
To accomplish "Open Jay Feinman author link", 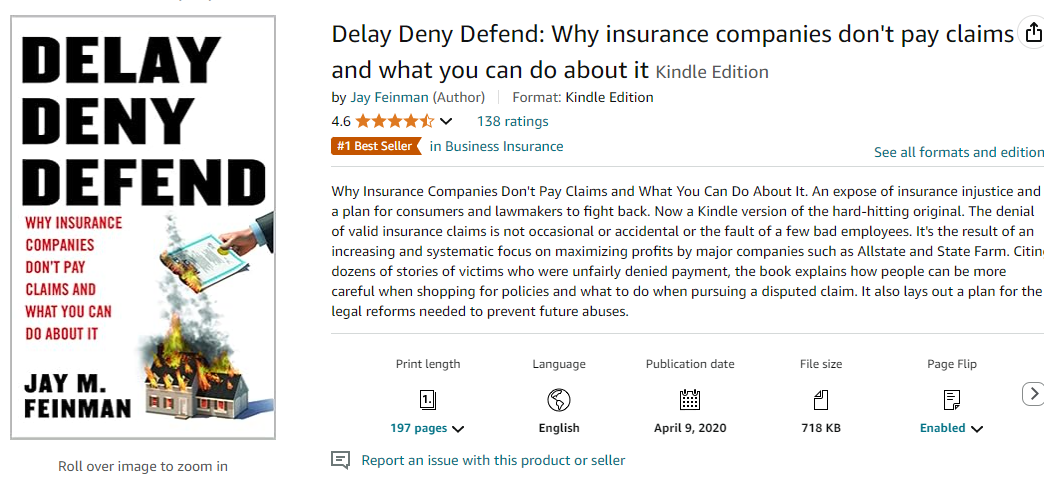I will pos(389,97).
